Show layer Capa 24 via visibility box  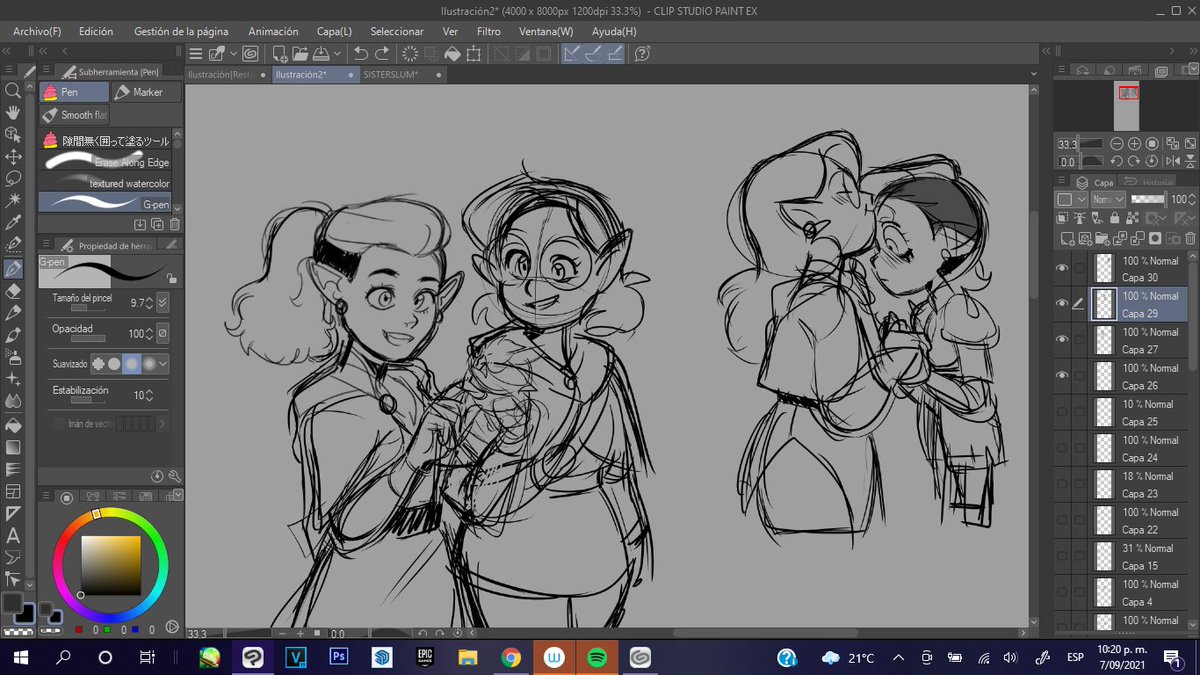click(1062, 449)
